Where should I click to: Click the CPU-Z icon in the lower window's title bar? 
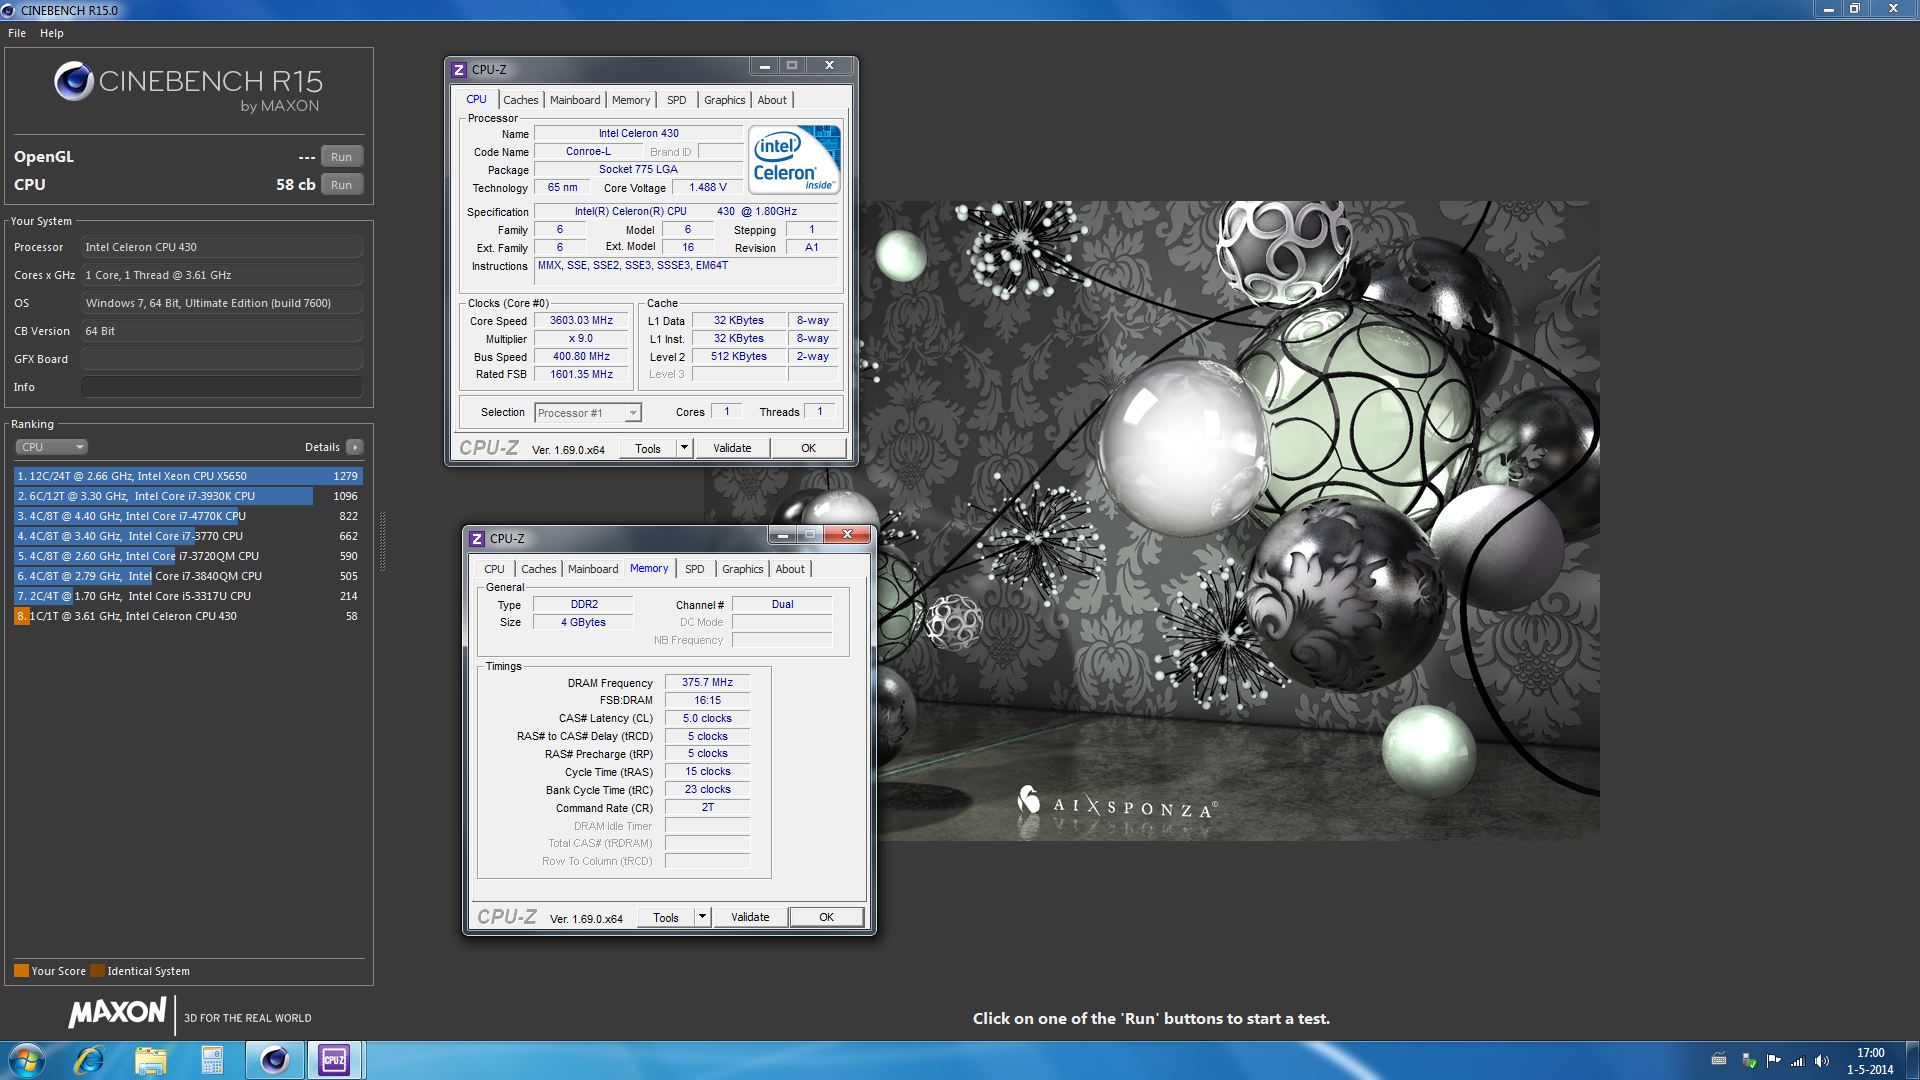[x=477, y=539]
